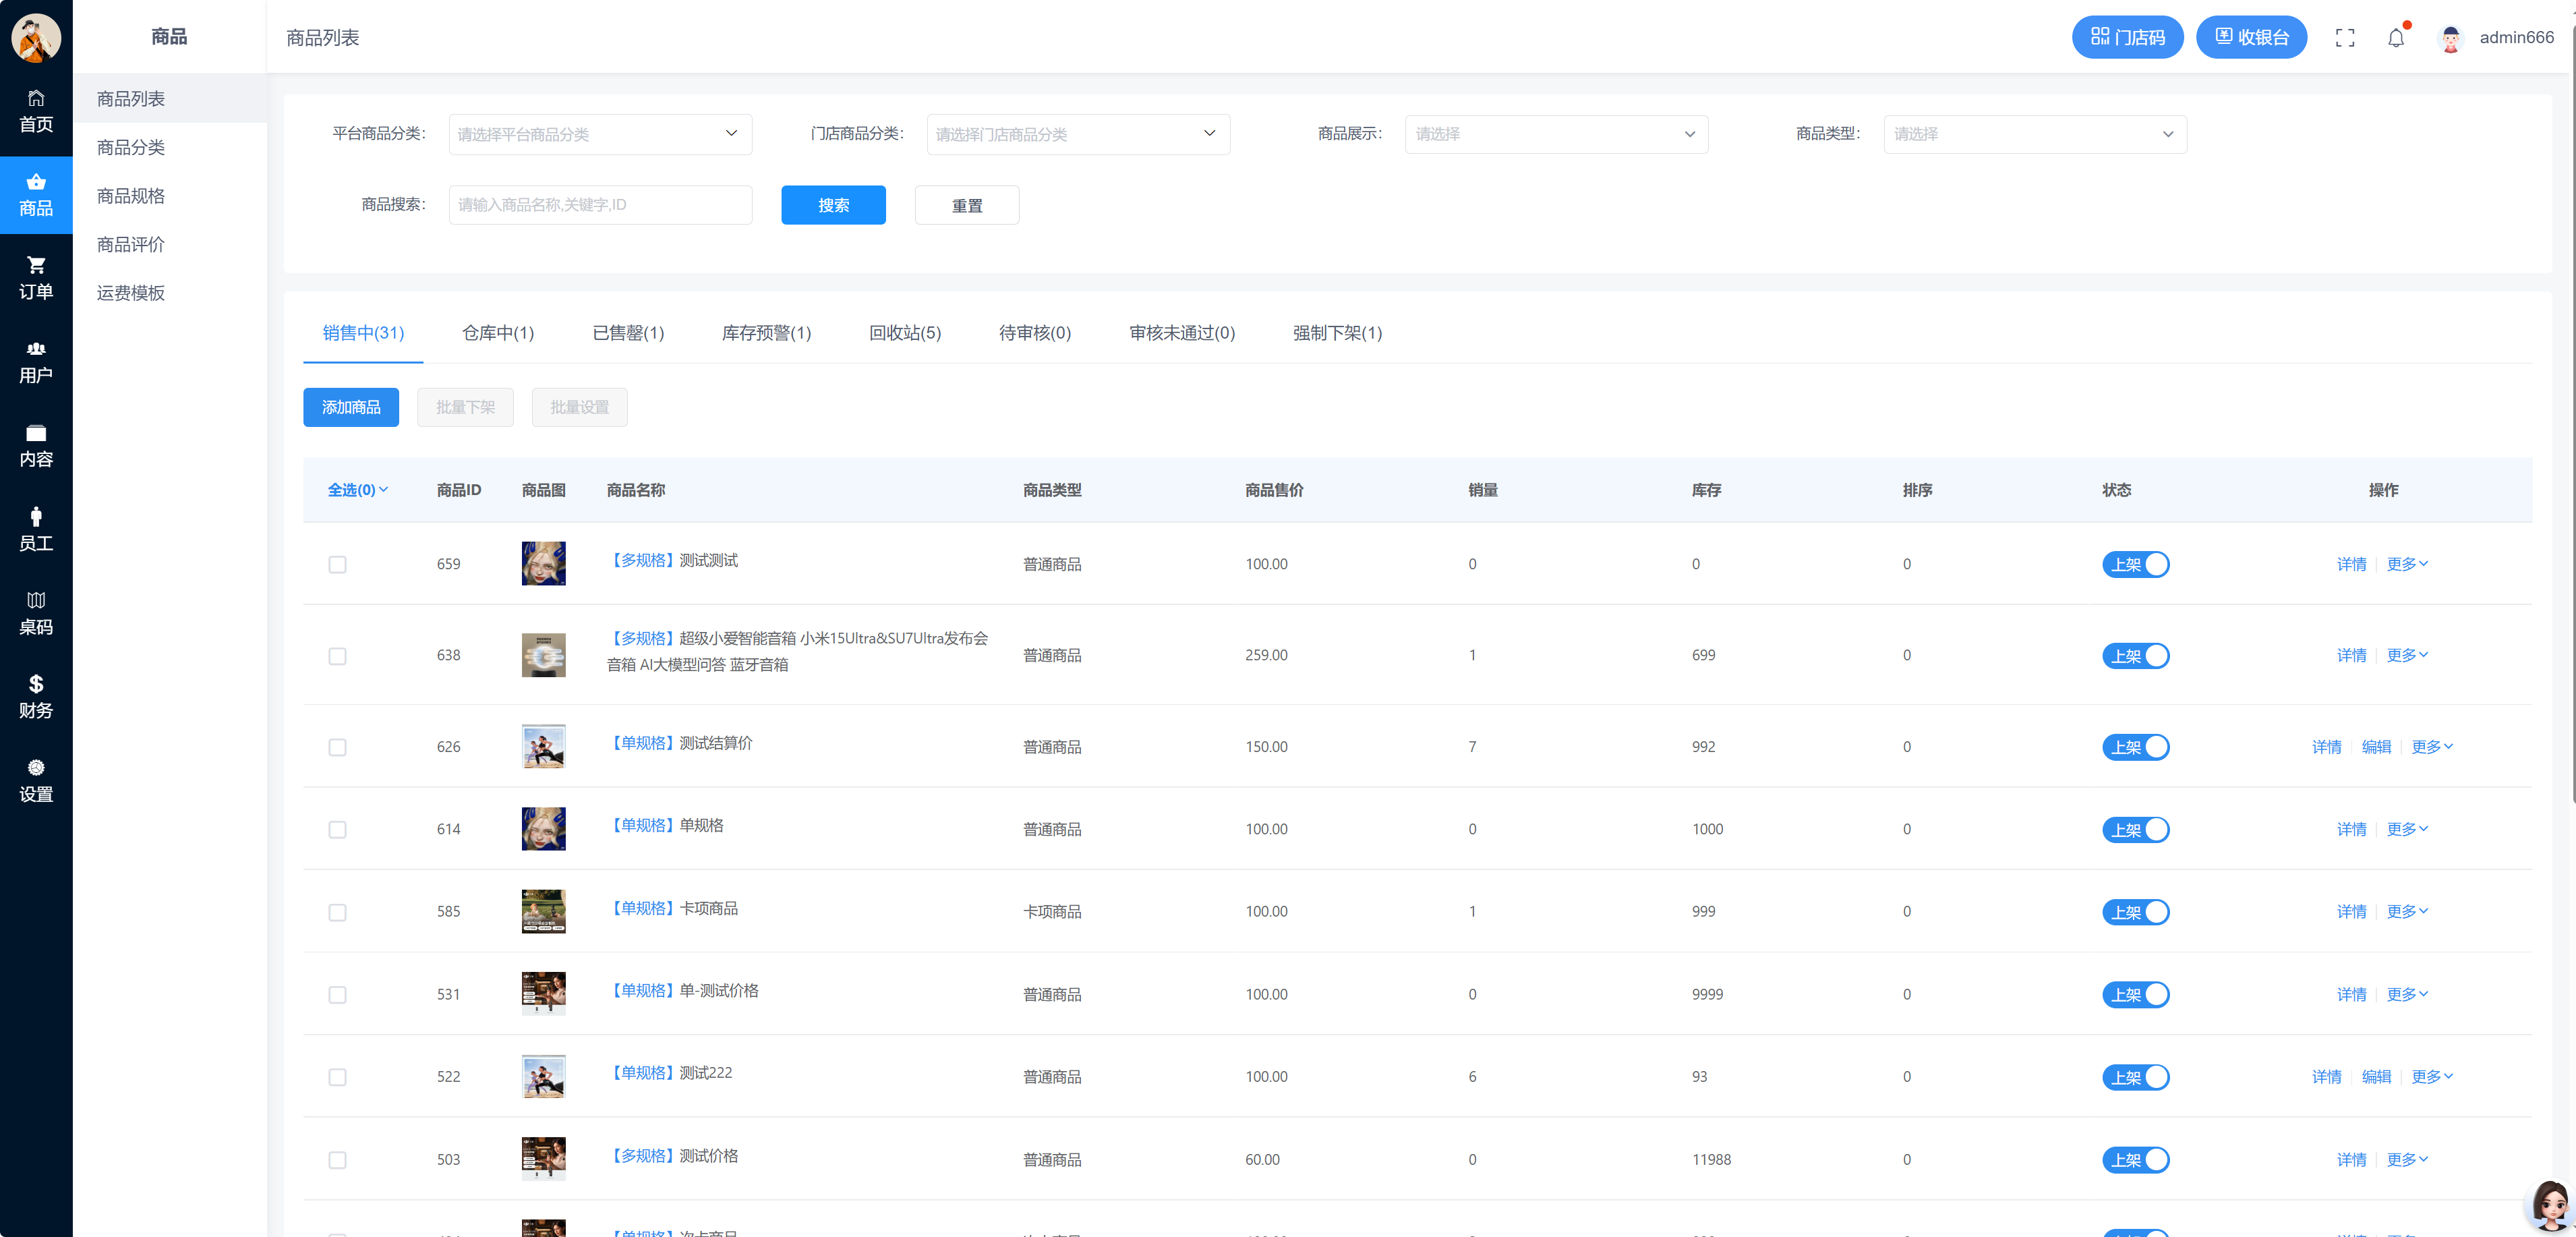This screenshot has height=1237, width=2576.
Task: Turn off 上架 switch for product 638
Action: pyautogui.click(x=2135, y=656)
